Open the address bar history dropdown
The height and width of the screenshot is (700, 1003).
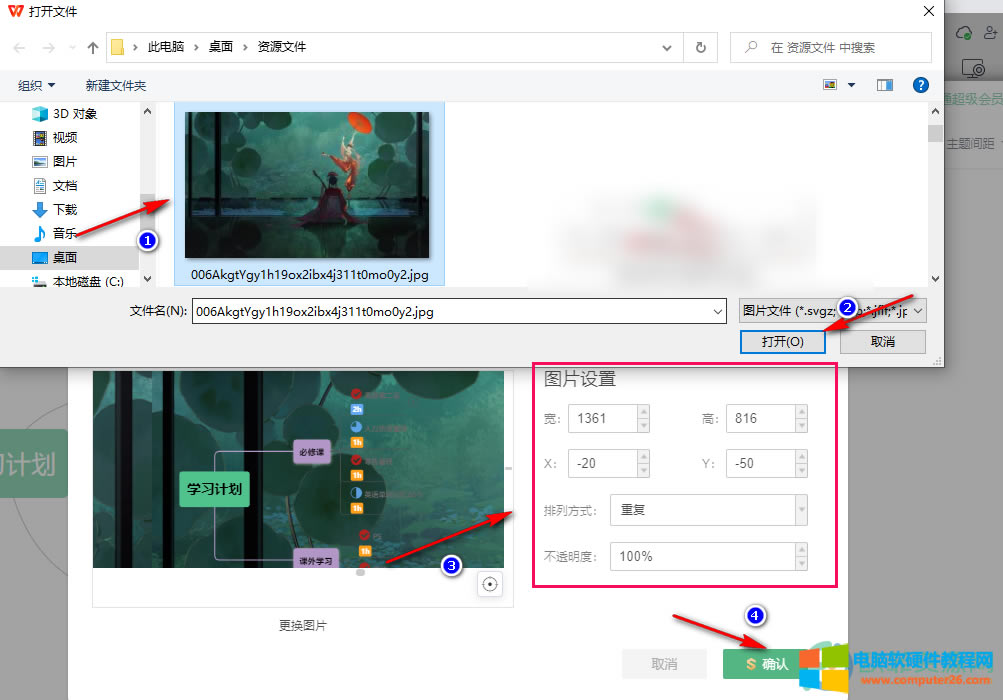[x=668, y=47]
